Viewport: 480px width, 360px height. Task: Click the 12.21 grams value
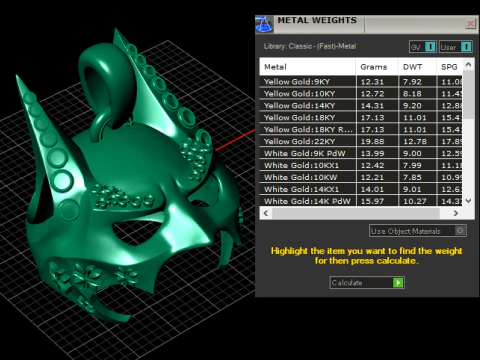(x=372, y=178)
